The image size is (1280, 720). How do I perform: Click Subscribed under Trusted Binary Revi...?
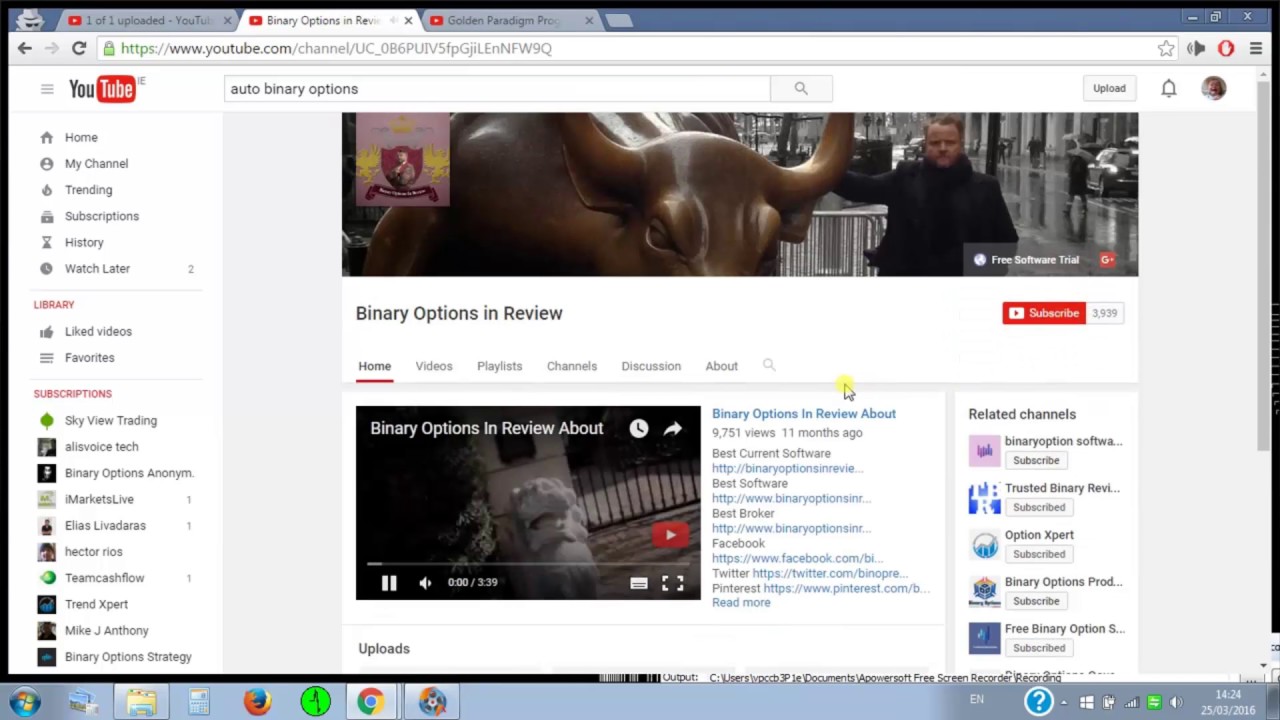tap(1039, 507)
